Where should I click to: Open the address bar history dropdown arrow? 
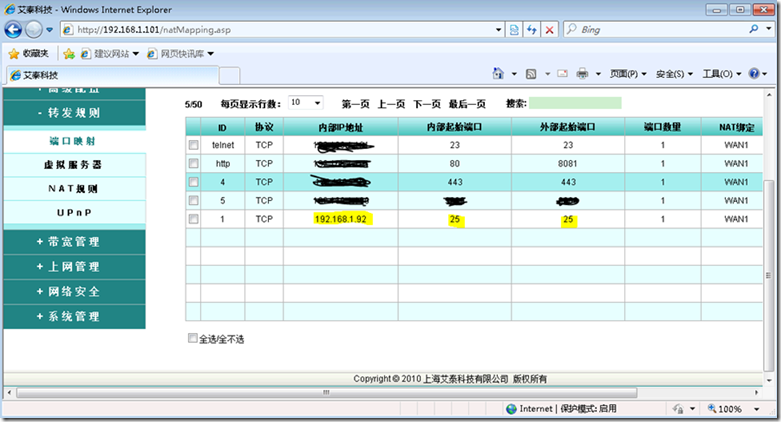coord(498,30)
